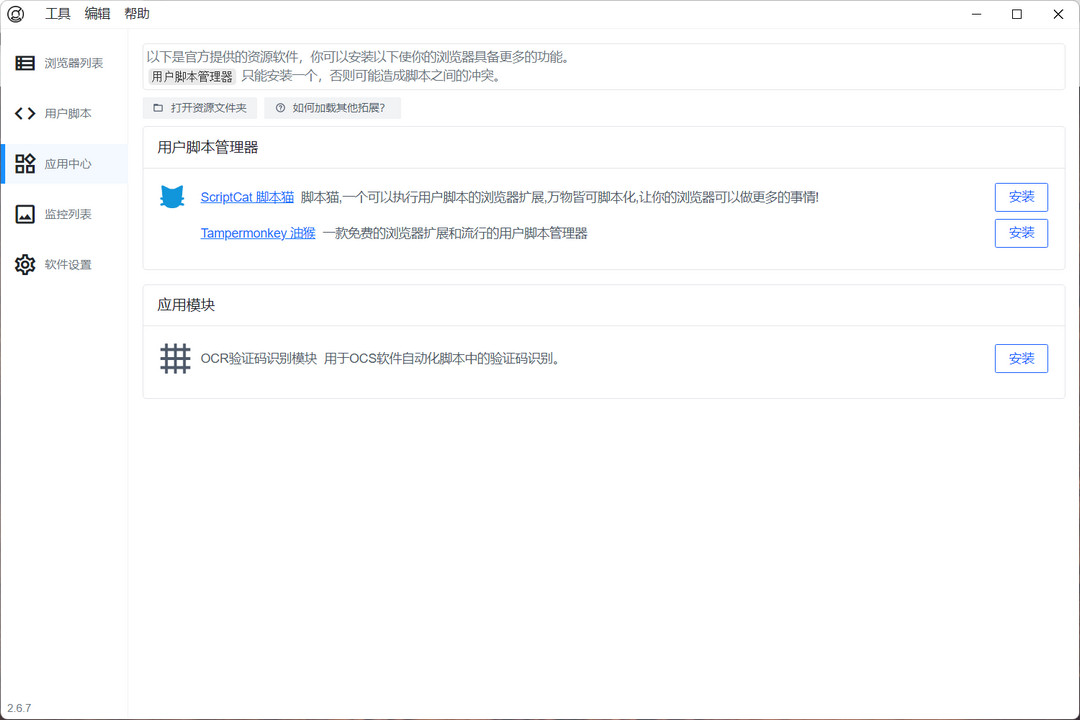Click the 用户脚本管理器 section heading

207,147
